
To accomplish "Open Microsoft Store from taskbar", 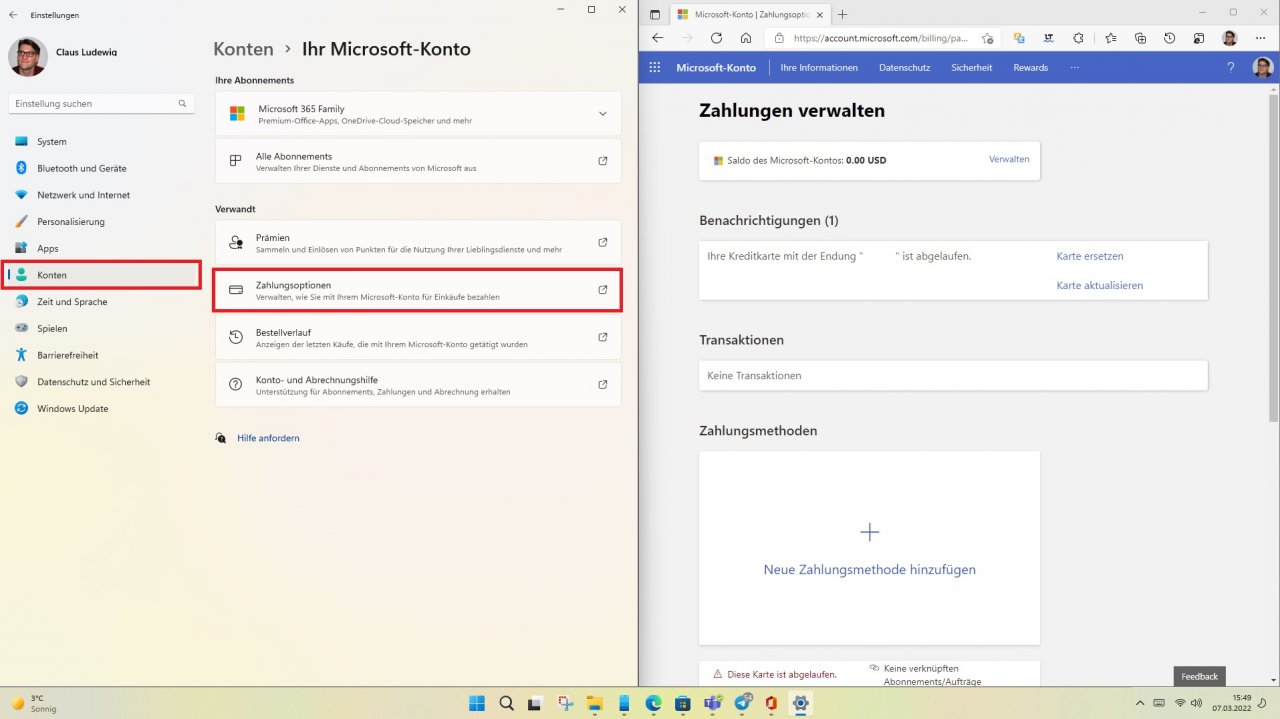I will [683, 703].
